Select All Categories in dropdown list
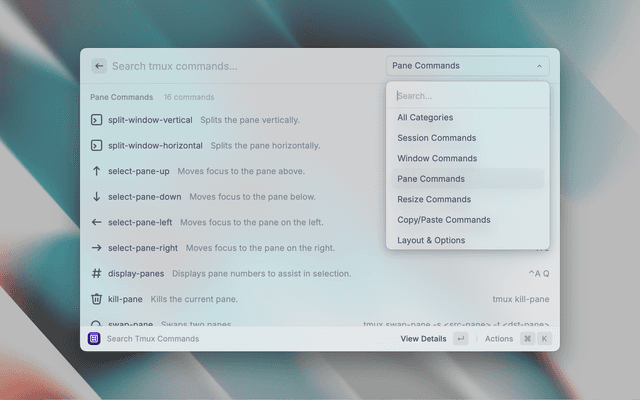The image size is (640, 400). (x=424, y=118)
